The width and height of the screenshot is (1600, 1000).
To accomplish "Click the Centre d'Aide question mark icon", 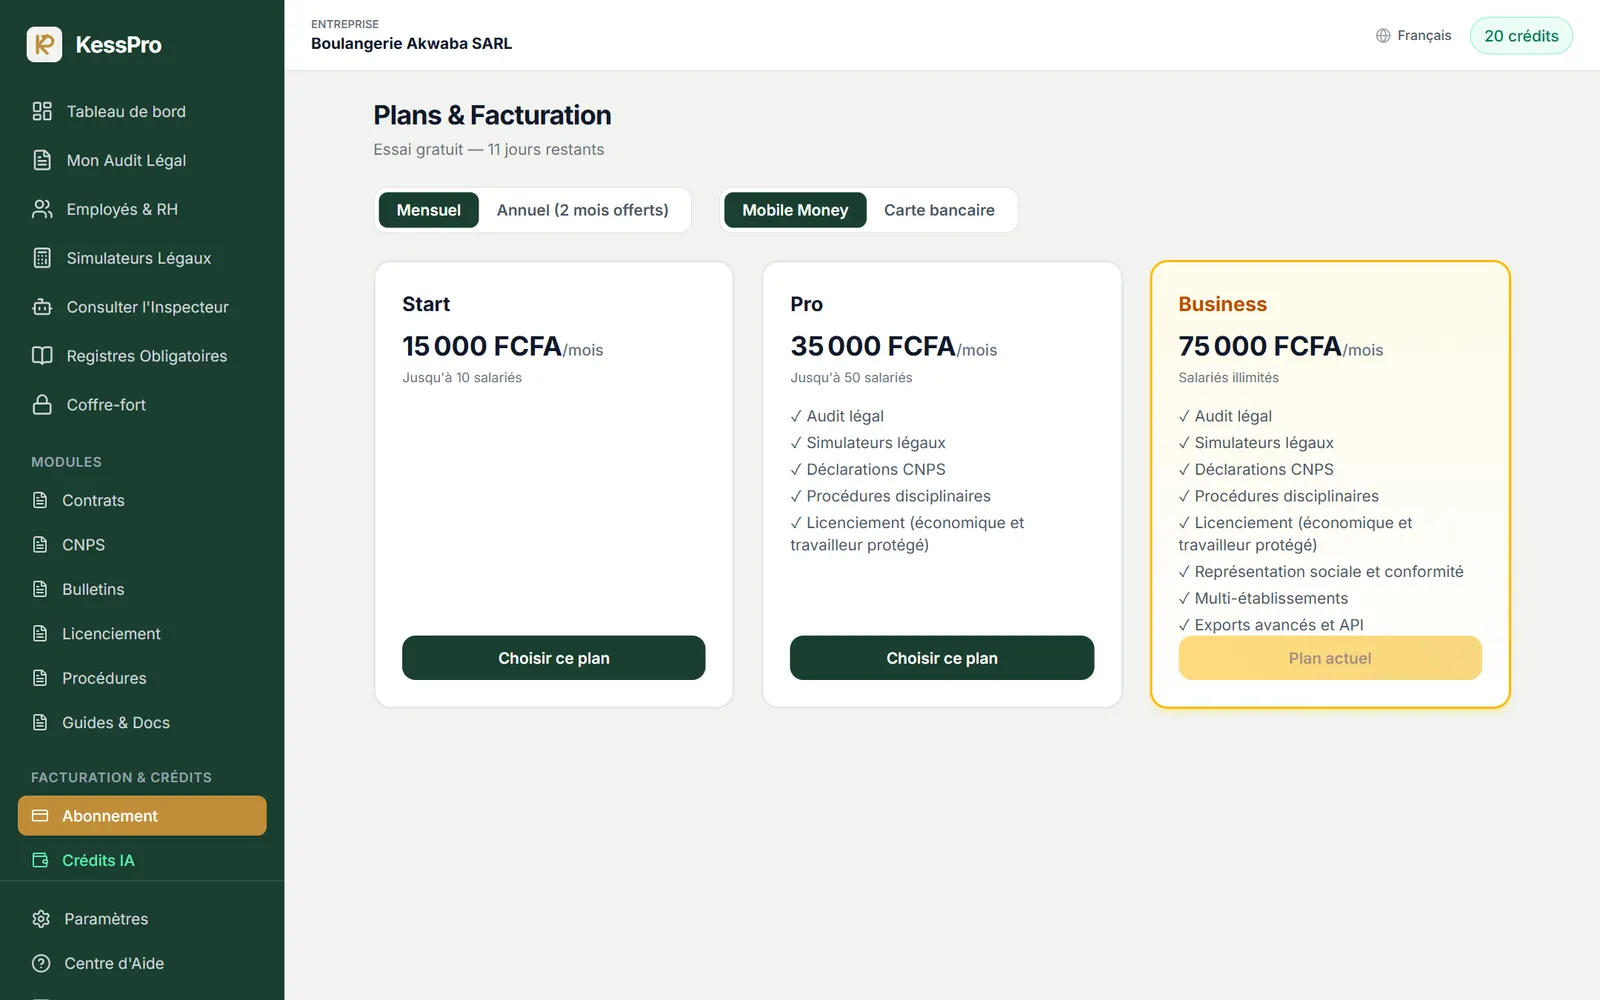I will coord(41,963).
